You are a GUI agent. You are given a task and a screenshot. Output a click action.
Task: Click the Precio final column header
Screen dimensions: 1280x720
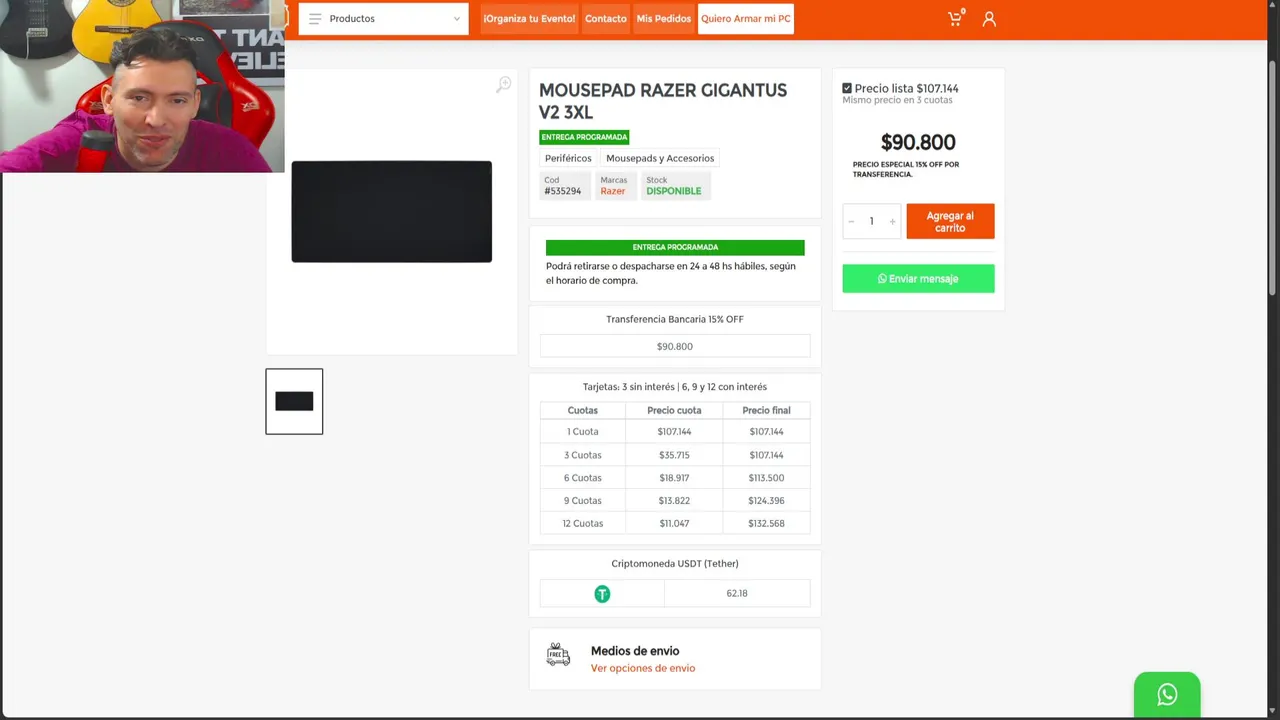pos(767,410)
